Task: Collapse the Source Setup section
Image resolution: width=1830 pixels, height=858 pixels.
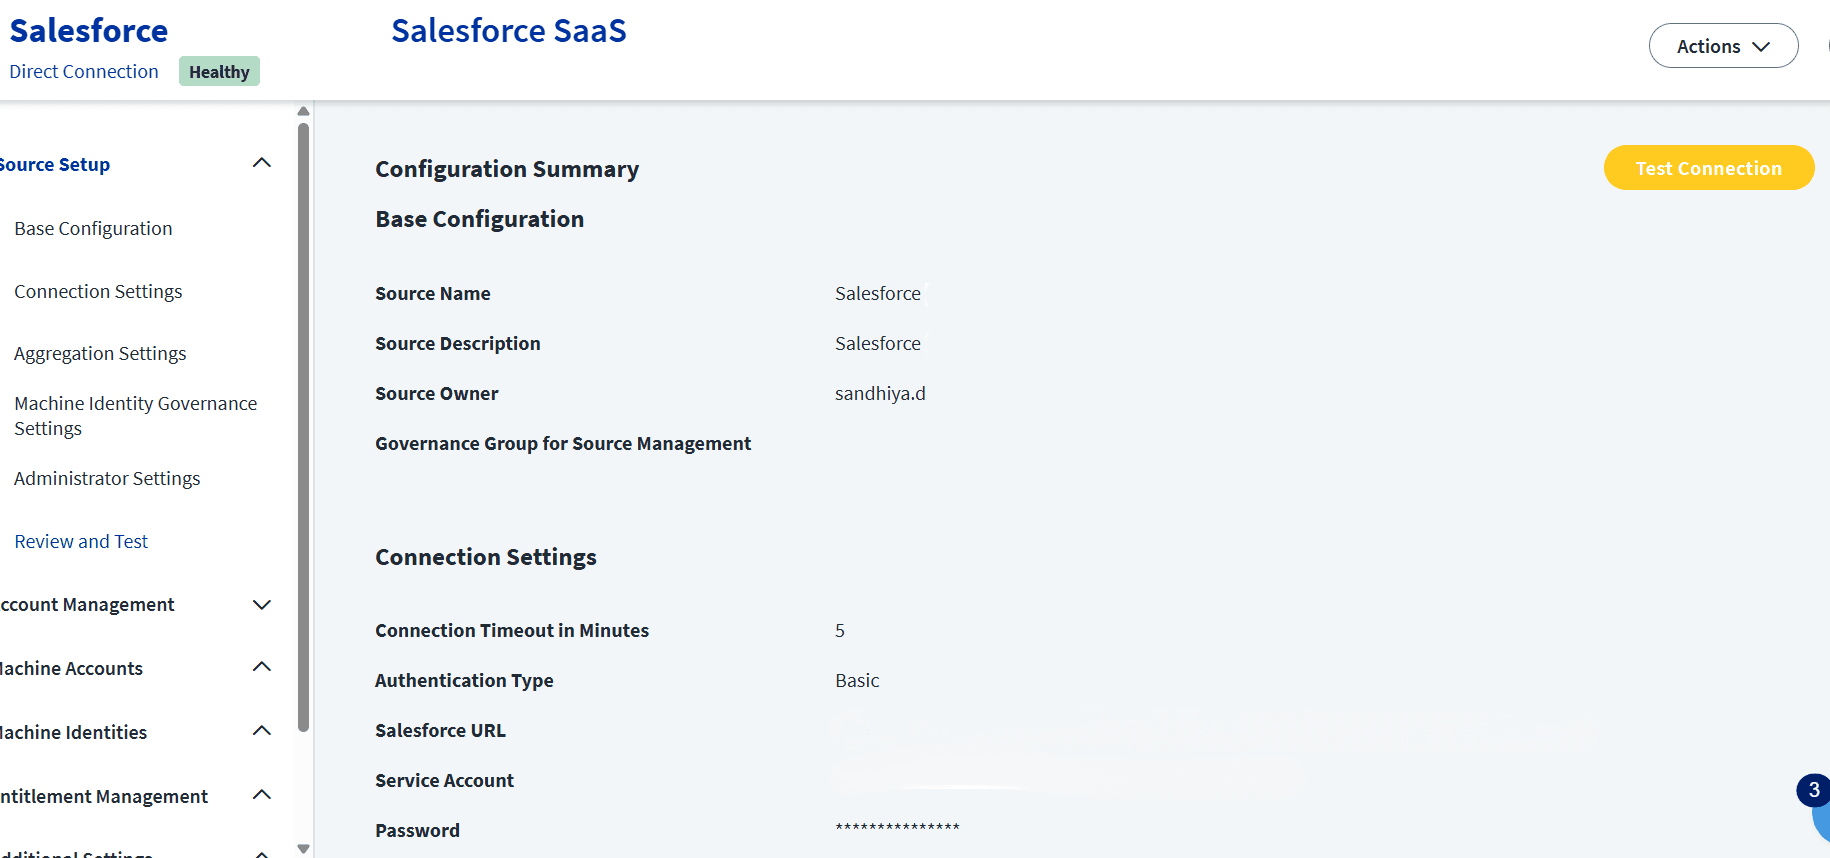Action: [262, 163]
